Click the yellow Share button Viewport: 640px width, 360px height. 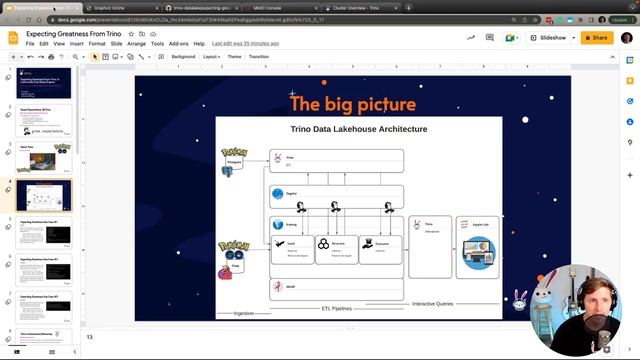(x=597, y=38)
